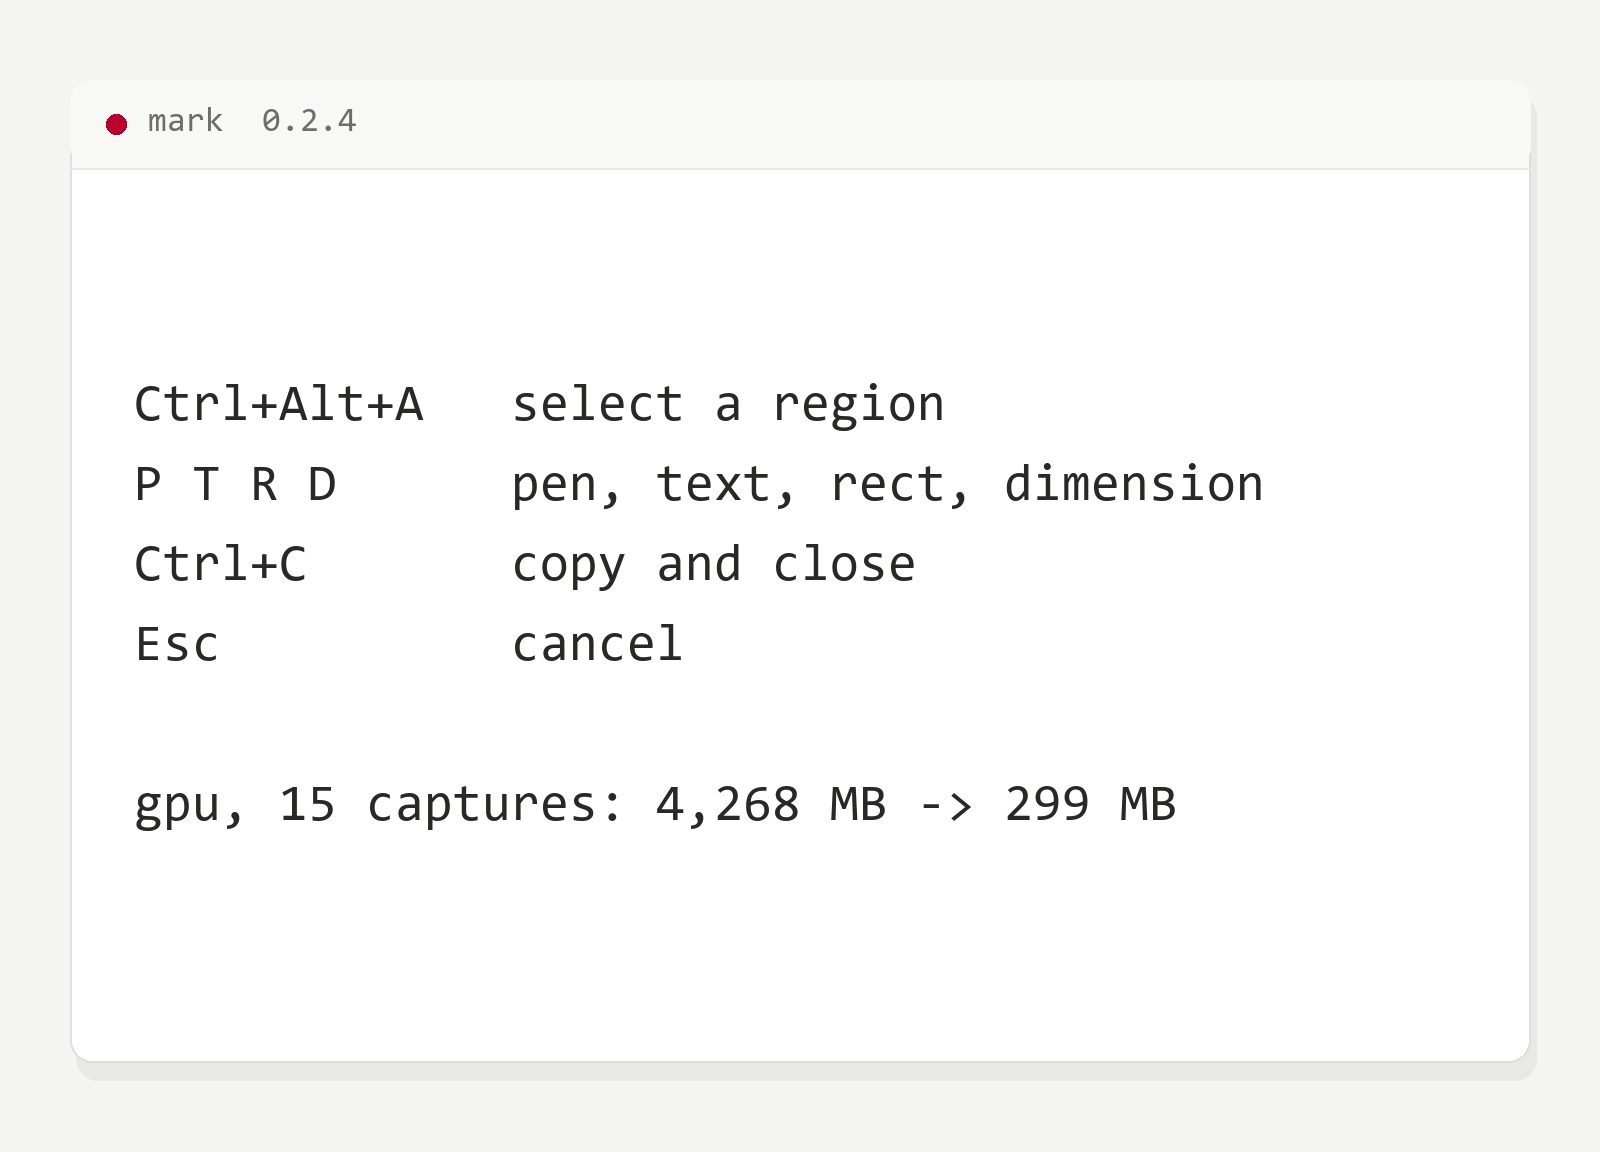Click the word "pen," in tools list

(x=567, y=486)
